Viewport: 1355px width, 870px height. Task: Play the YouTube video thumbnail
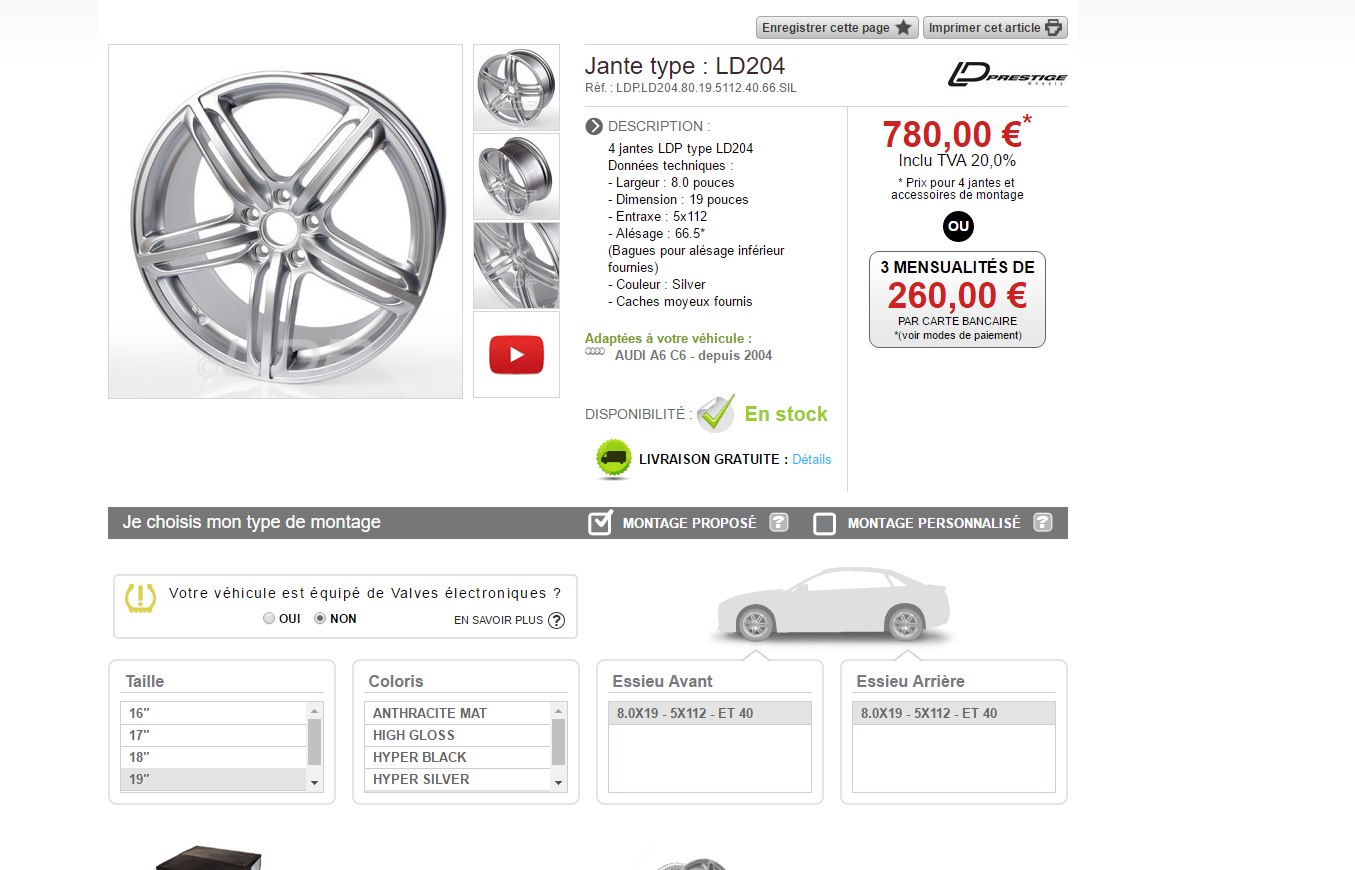(x=516, y=355)
